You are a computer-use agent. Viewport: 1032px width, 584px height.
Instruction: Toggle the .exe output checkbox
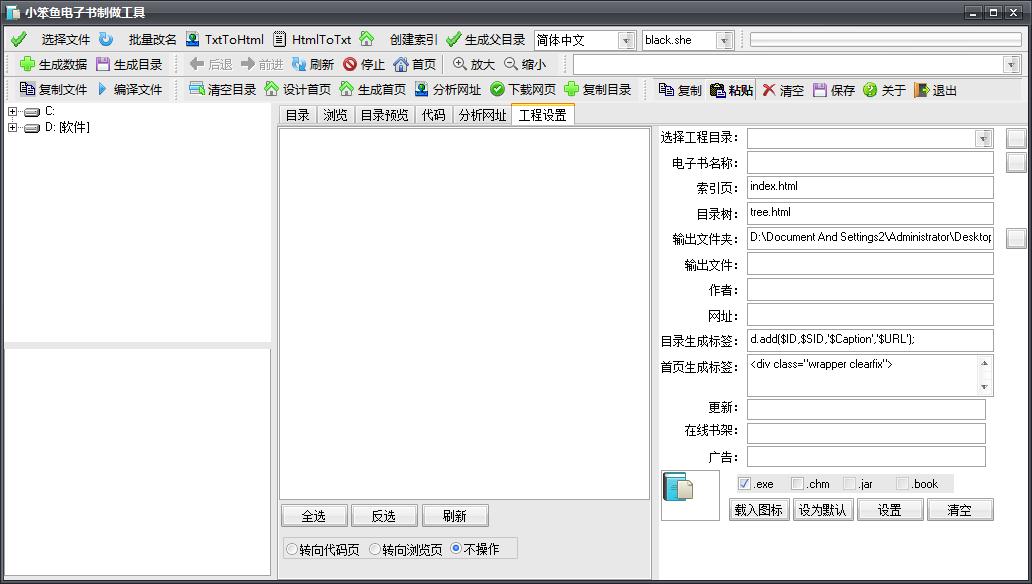[744, 484]
